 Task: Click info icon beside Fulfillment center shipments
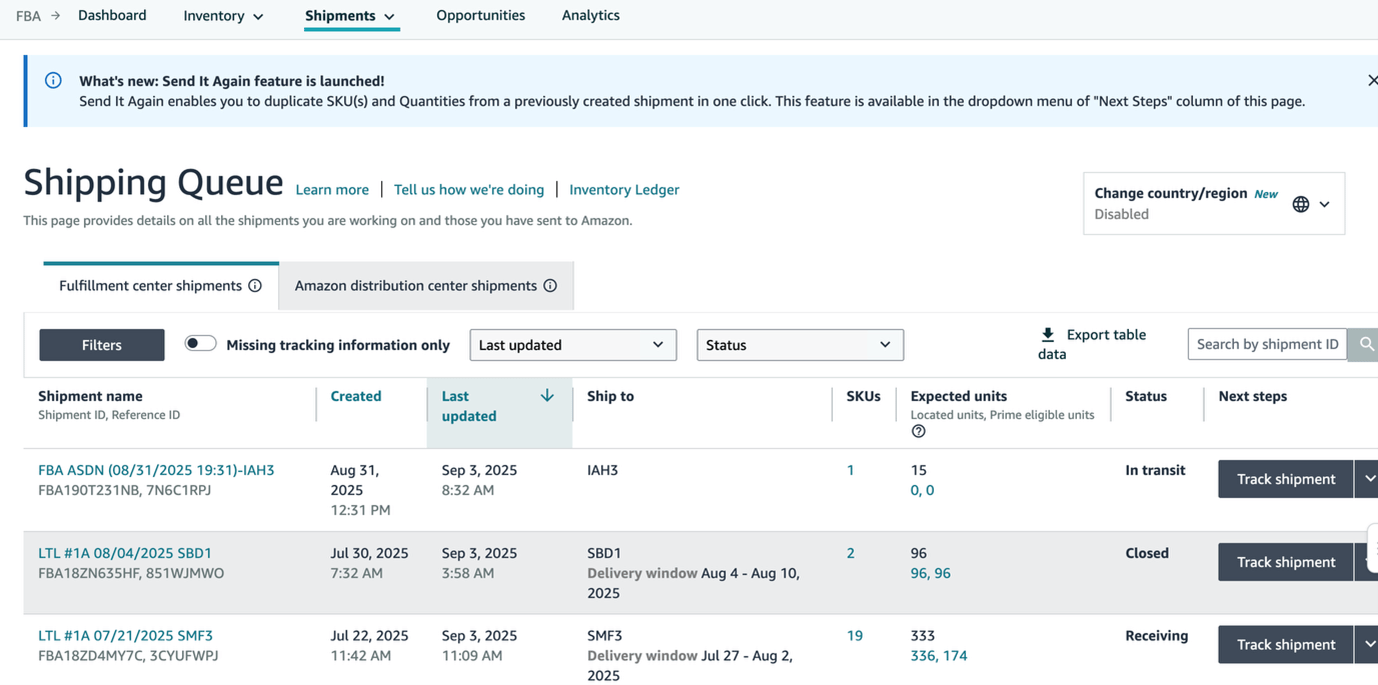(x=255, y=286)
